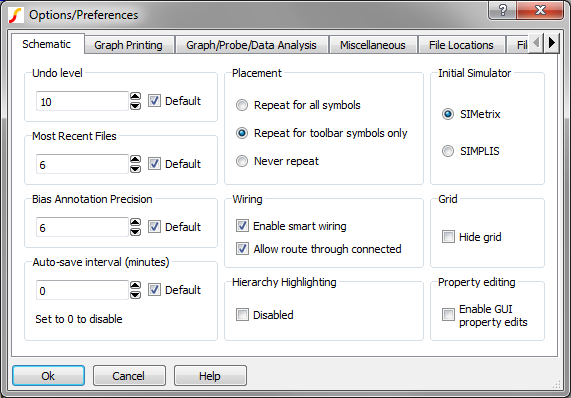This screenshot has width=571, height=398.
Task: Increase Auto-save interval minutes
Action: (x=135, y=285)
